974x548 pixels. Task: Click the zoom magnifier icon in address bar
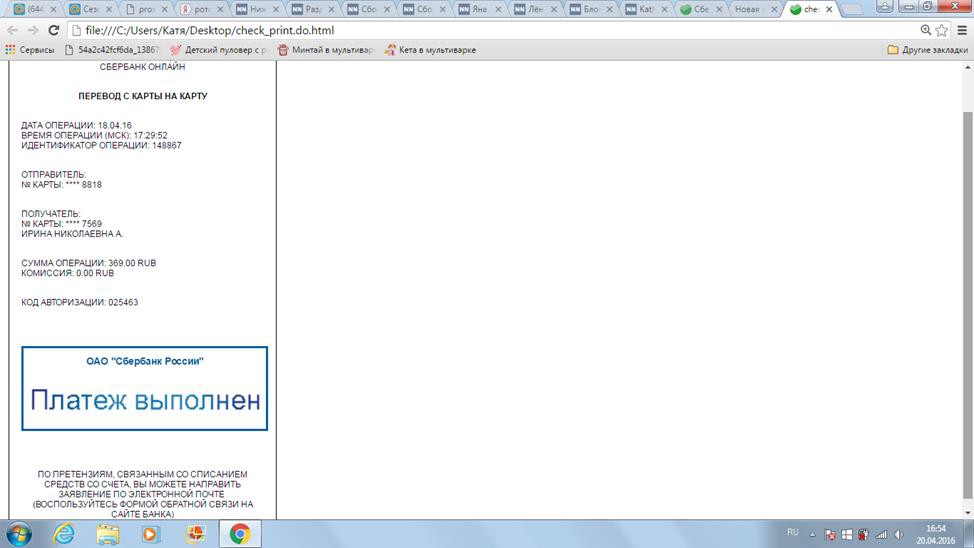(925, 30)
